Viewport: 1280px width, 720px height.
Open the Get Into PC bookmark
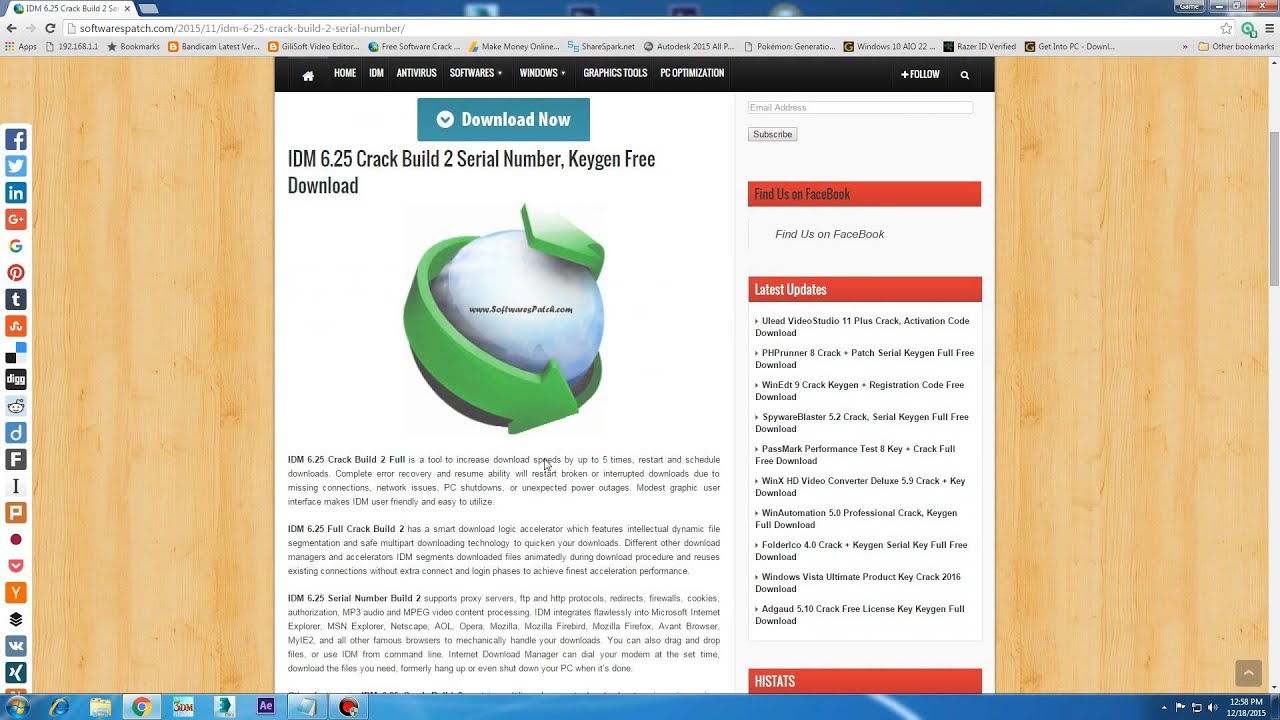tap(1069, 46)
